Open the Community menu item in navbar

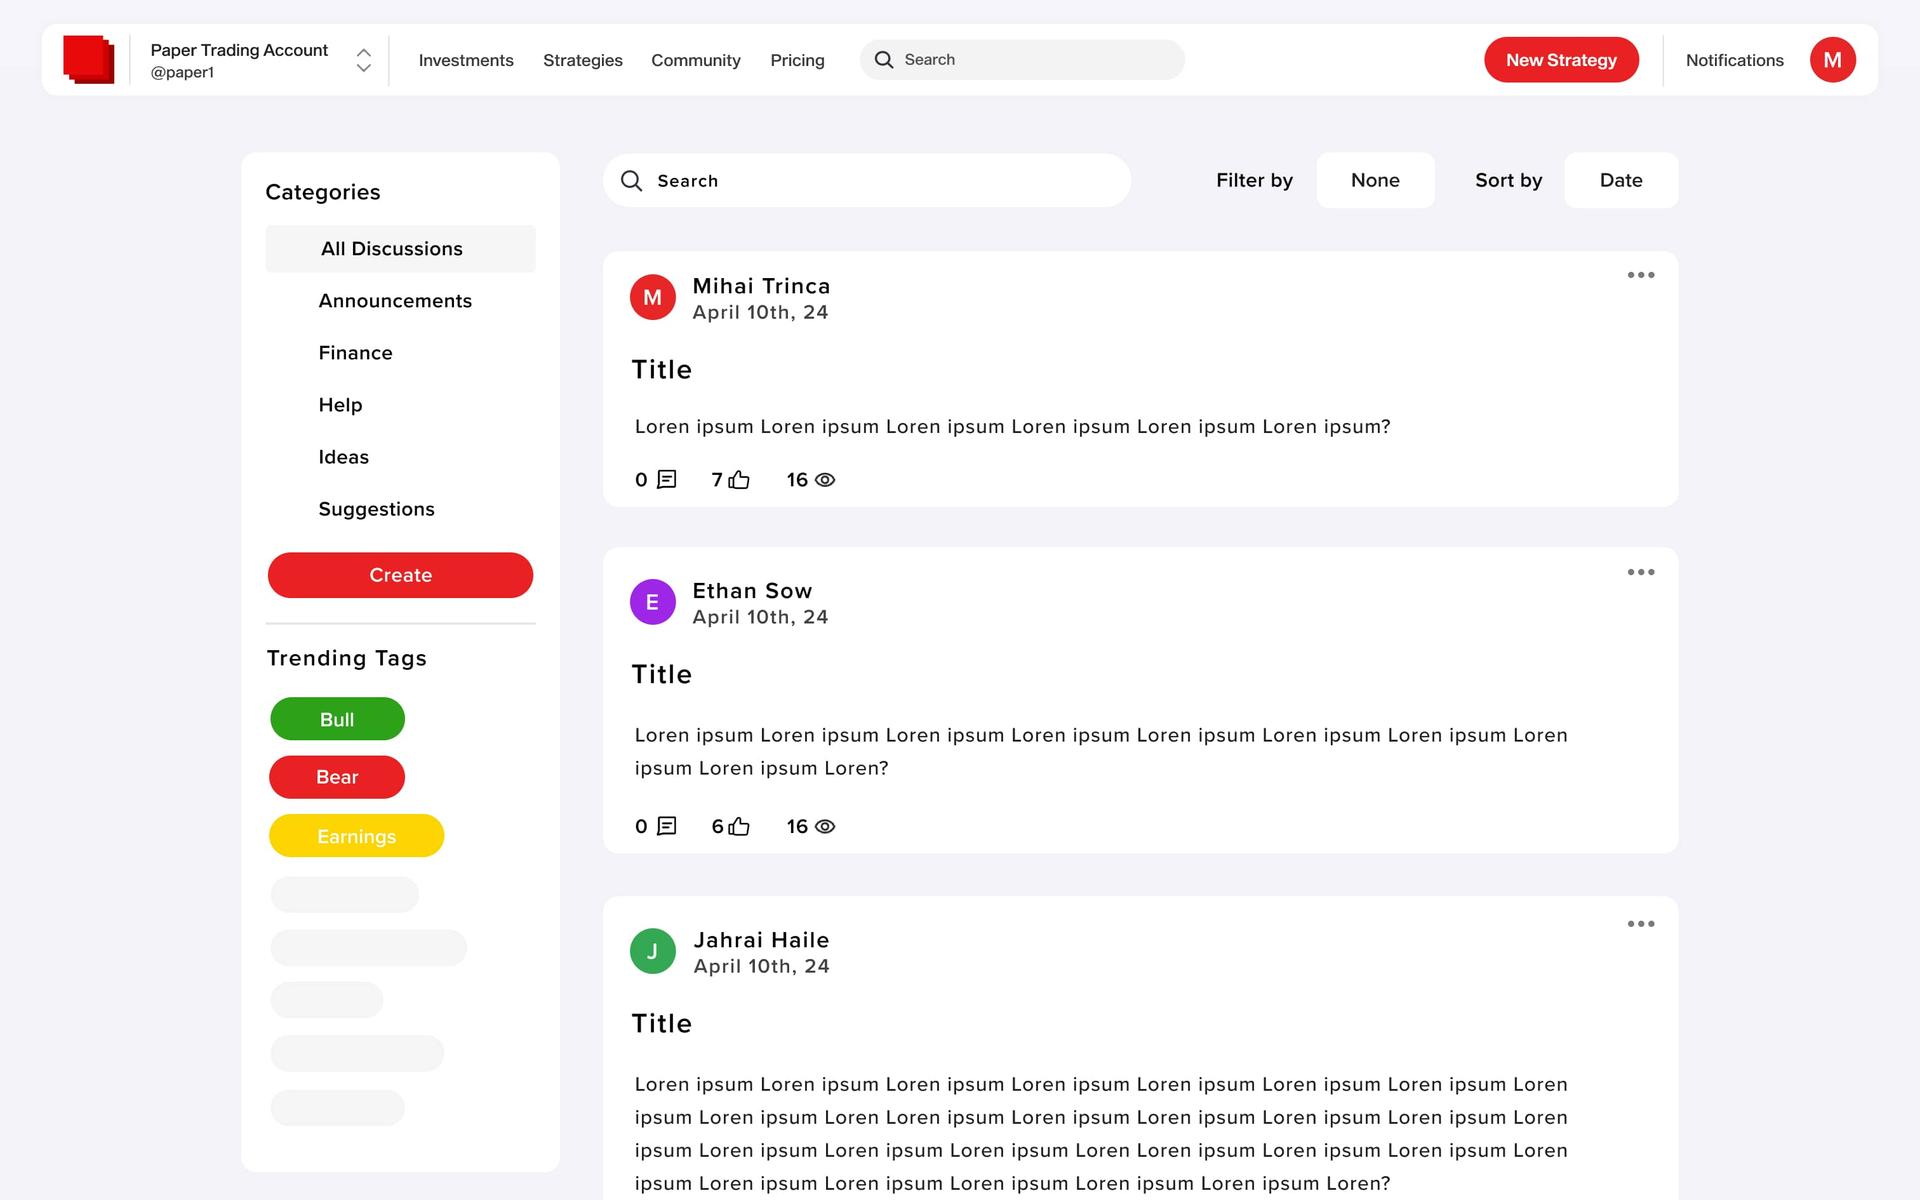[695, 59]
